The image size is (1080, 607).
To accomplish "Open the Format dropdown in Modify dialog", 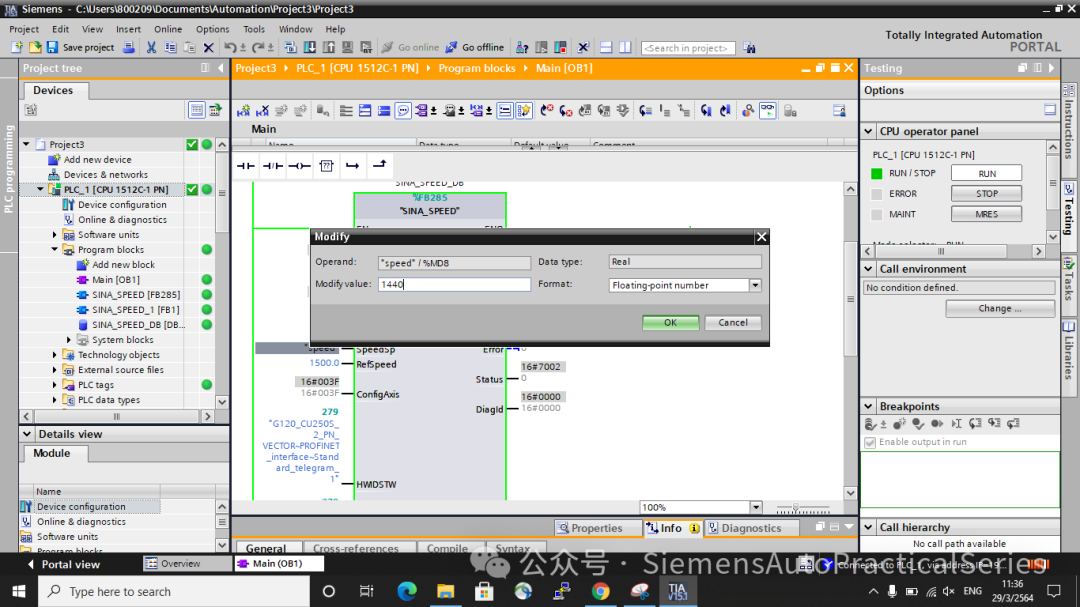I will 755,285.
